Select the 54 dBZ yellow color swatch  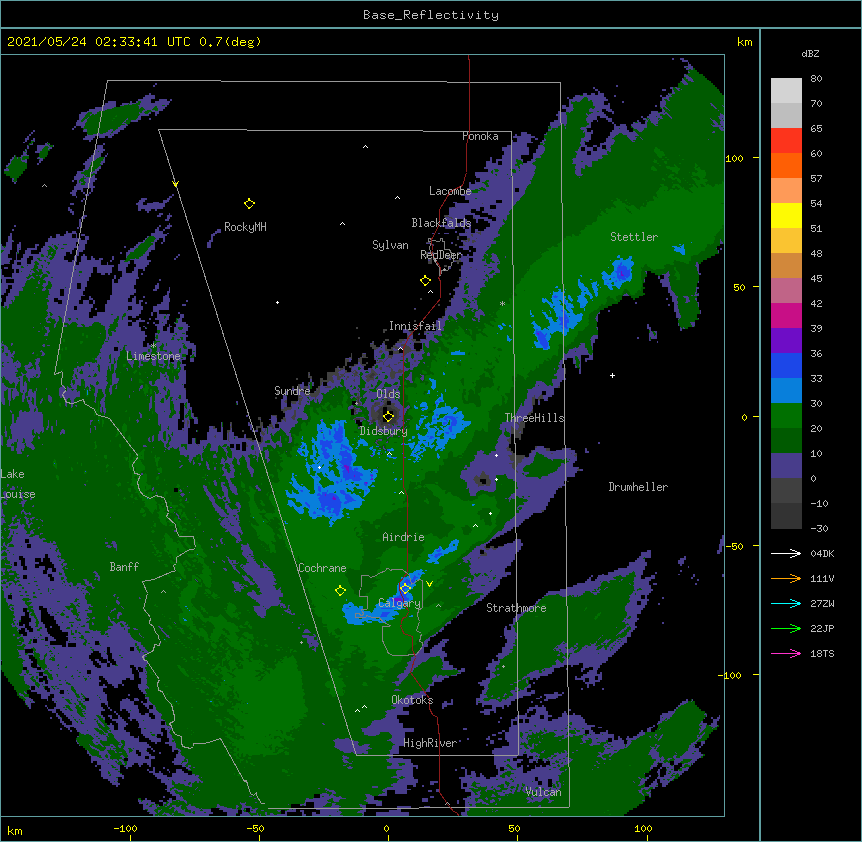786,215
